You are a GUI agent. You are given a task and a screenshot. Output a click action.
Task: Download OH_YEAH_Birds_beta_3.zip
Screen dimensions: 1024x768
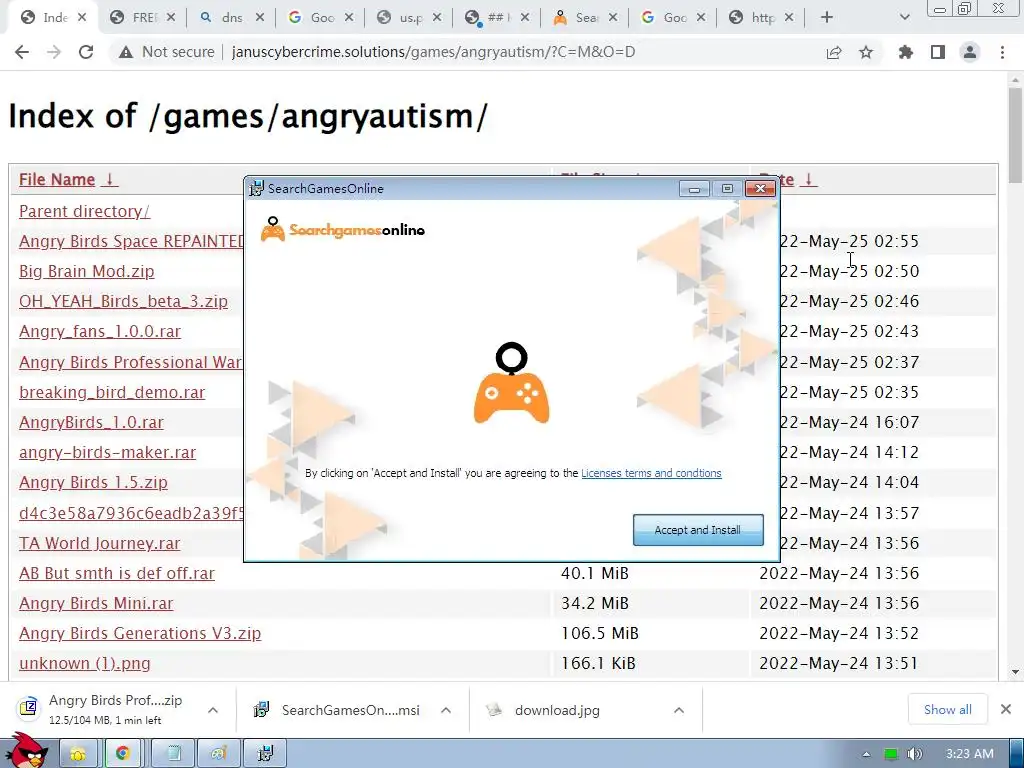123,302
